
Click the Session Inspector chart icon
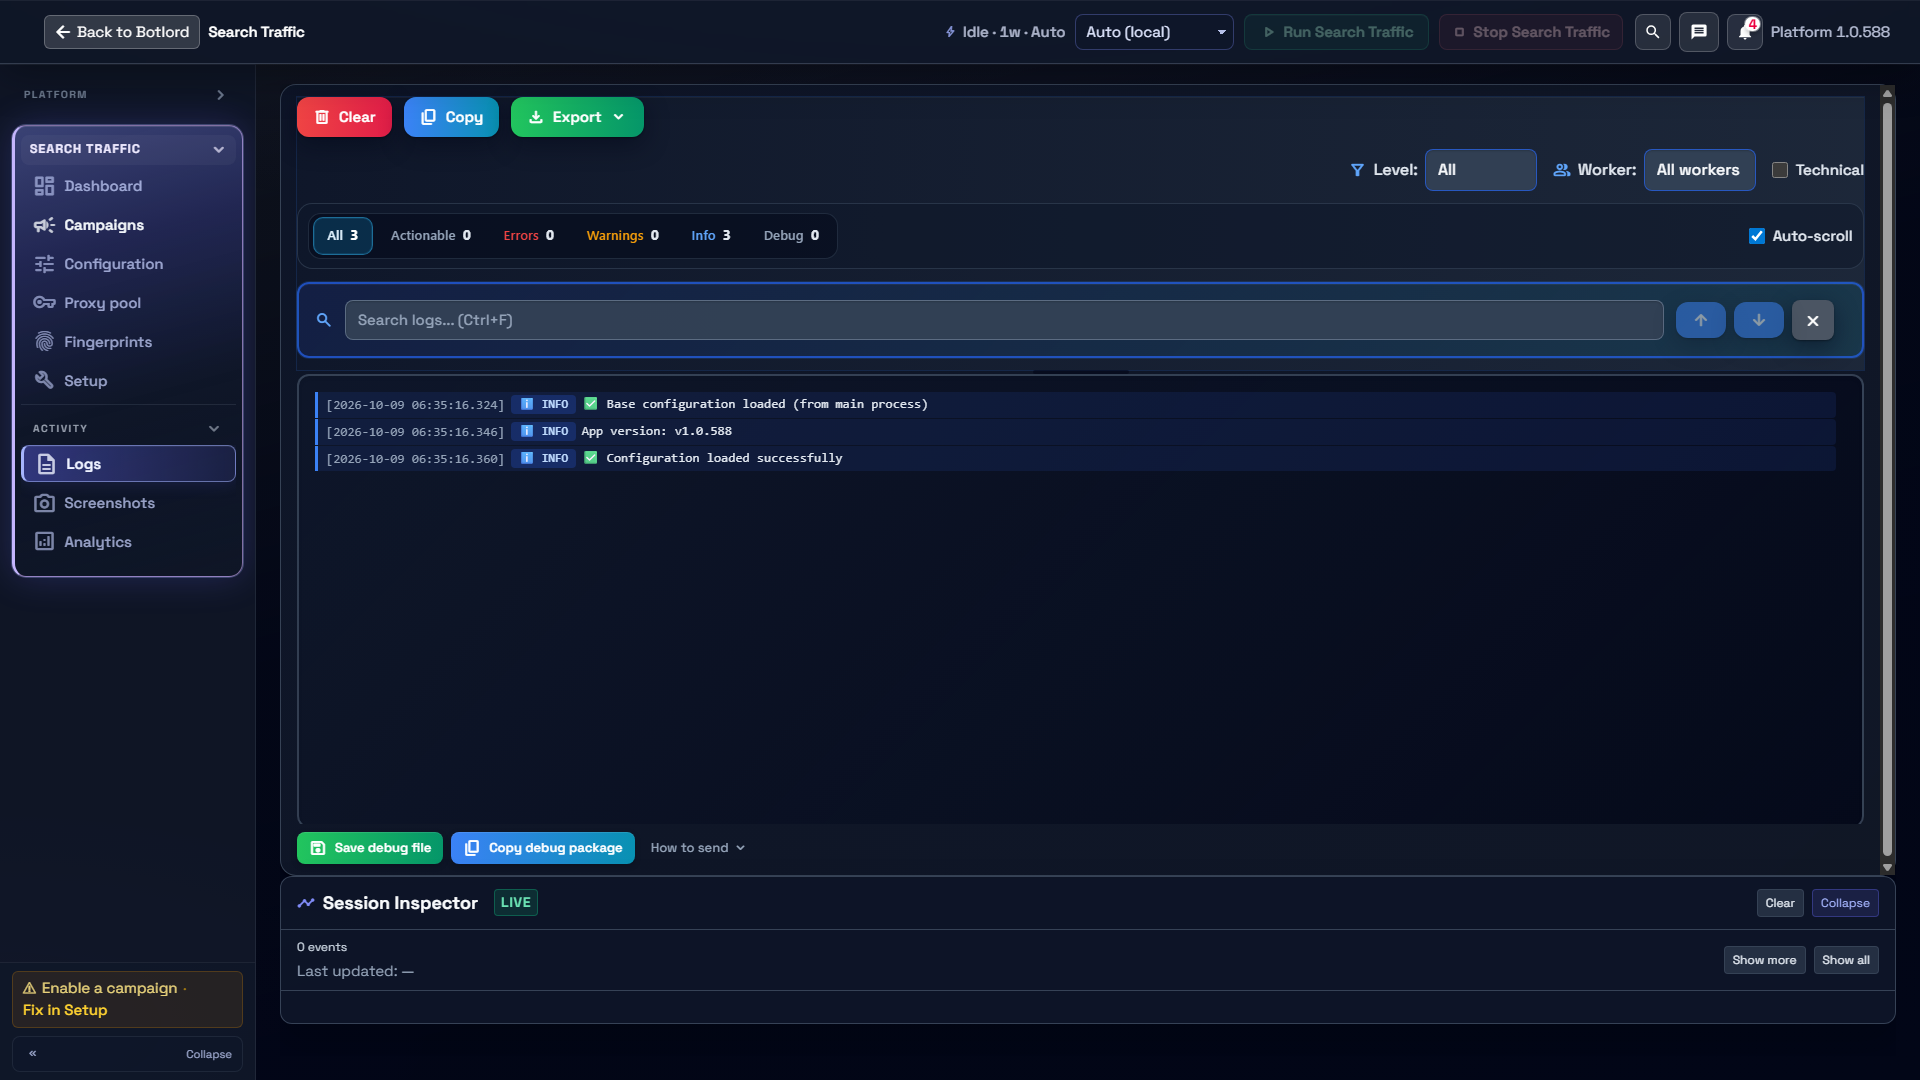(x=306, y=903)
